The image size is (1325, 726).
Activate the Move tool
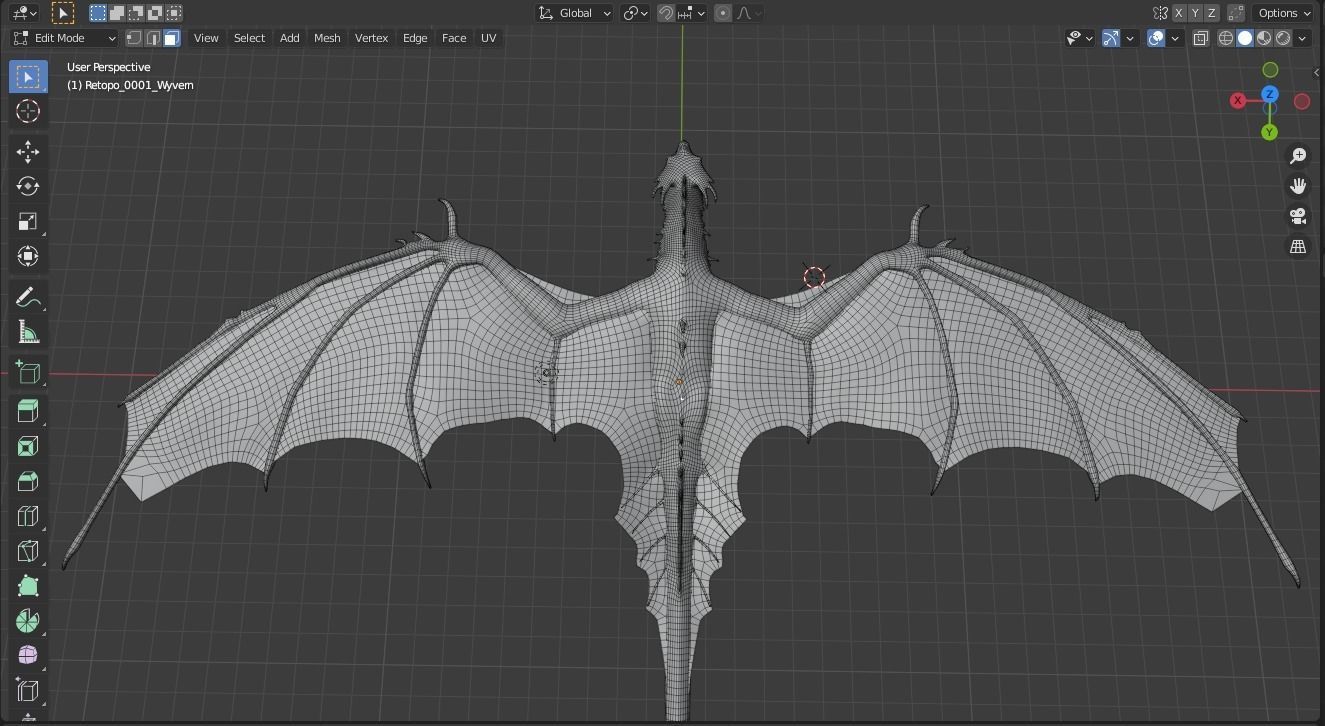(x=28, y=151)
